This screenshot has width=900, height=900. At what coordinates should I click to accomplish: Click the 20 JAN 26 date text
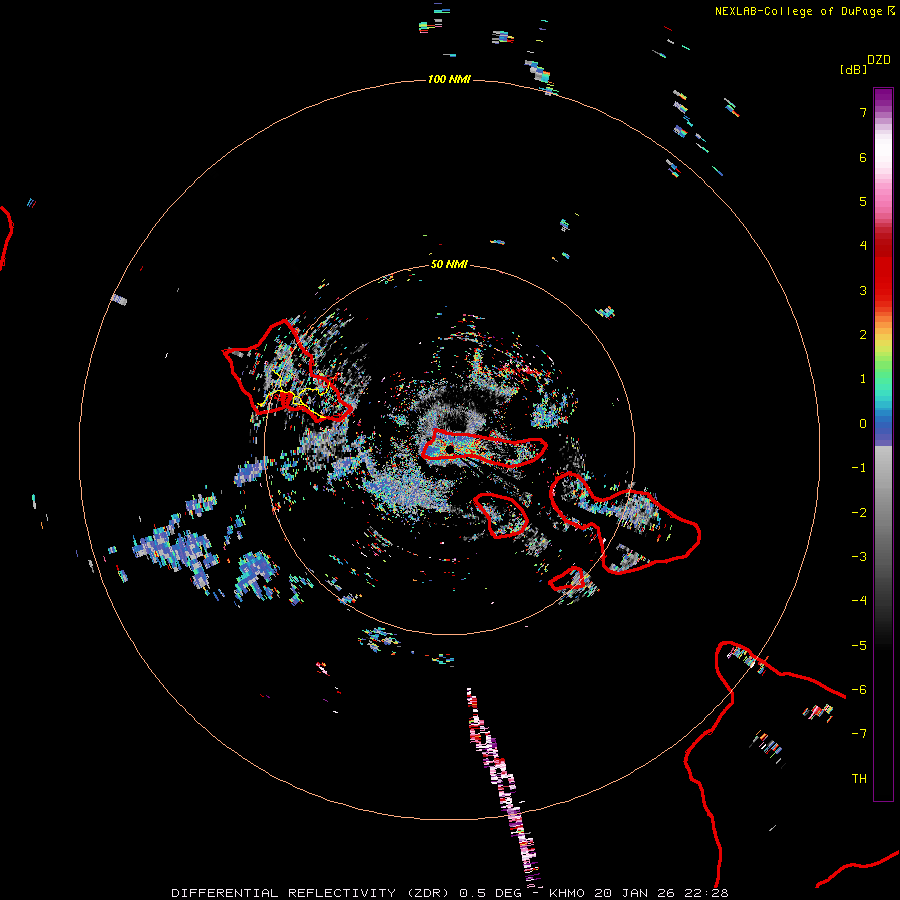tap(634, 893)
